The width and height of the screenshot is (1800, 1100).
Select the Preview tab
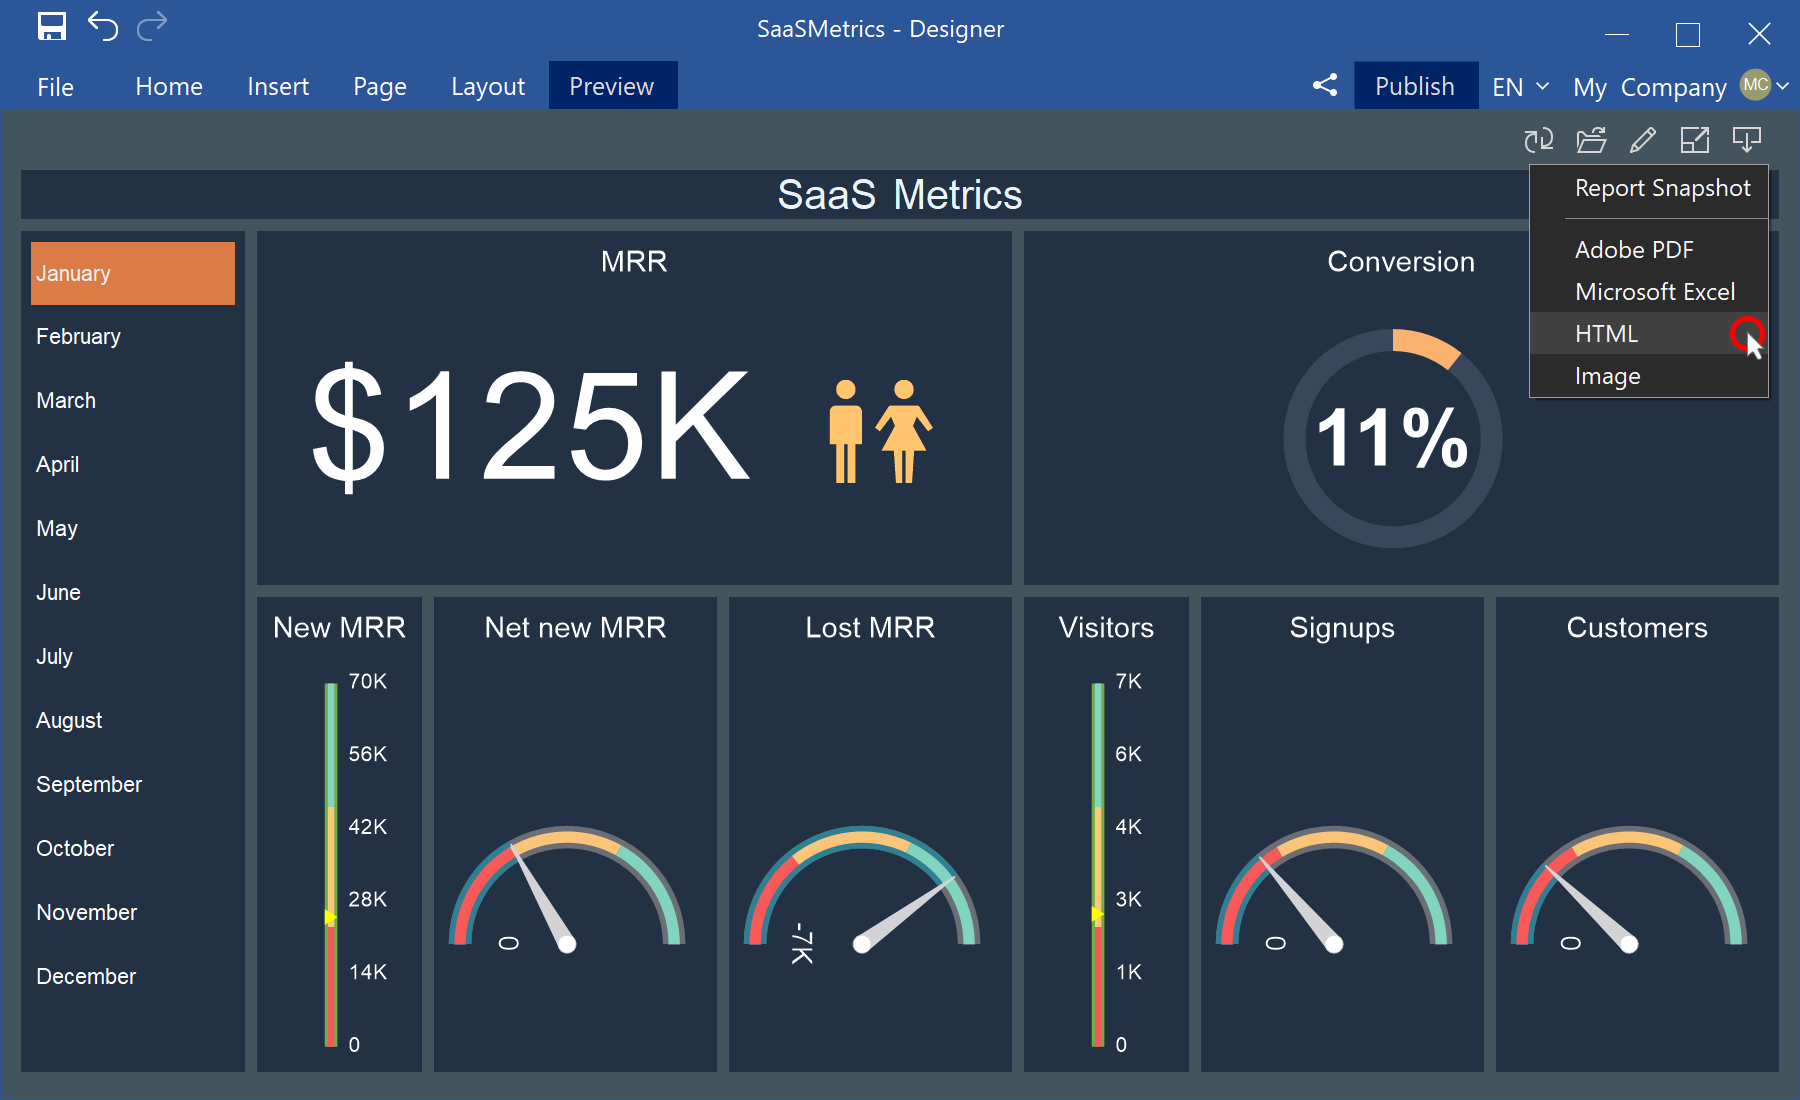click(x=612, y=86)
